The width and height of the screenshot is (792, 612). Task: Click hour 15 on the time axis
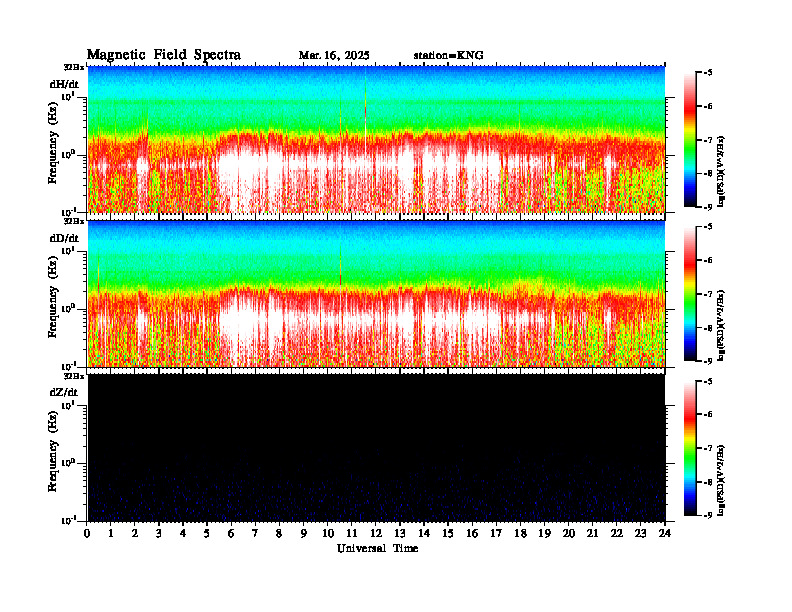point(448,534)
